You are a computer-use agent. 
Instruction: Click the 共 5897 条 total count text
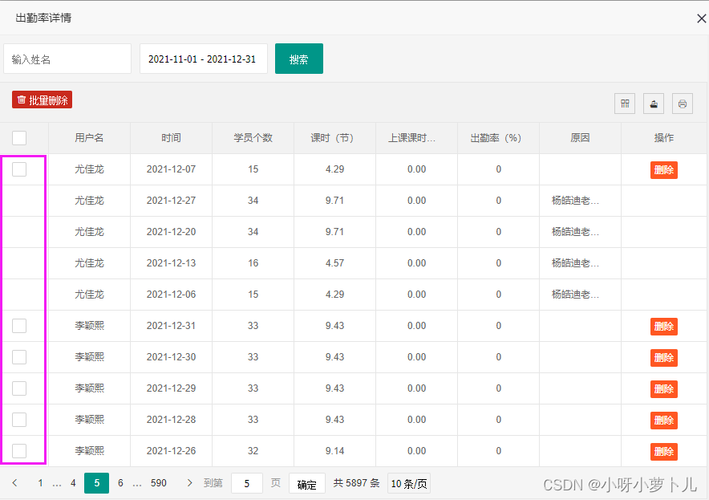356,483
